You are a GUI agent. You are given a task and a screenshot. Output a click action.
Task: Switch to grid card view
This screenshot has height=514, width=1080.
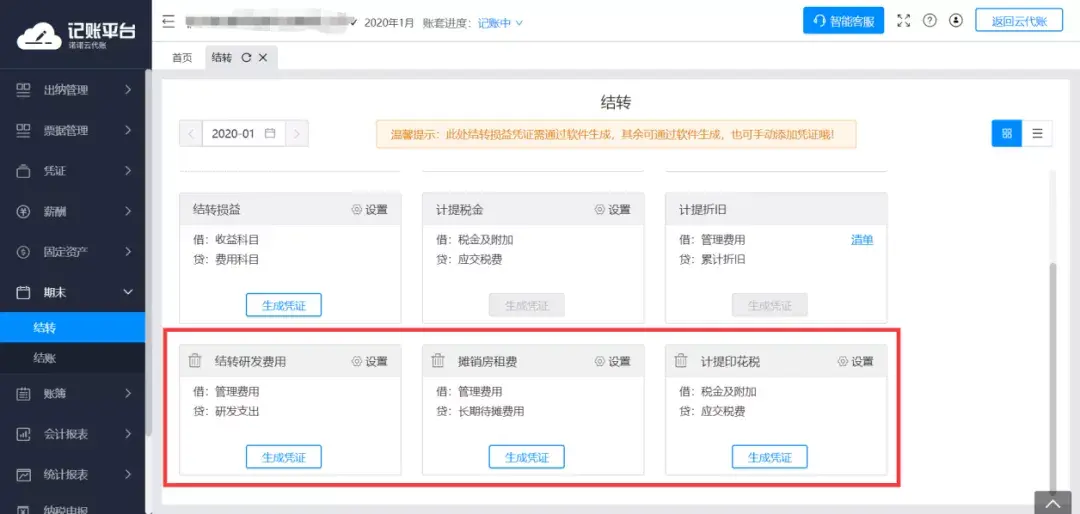click(x=1006, y=134)
